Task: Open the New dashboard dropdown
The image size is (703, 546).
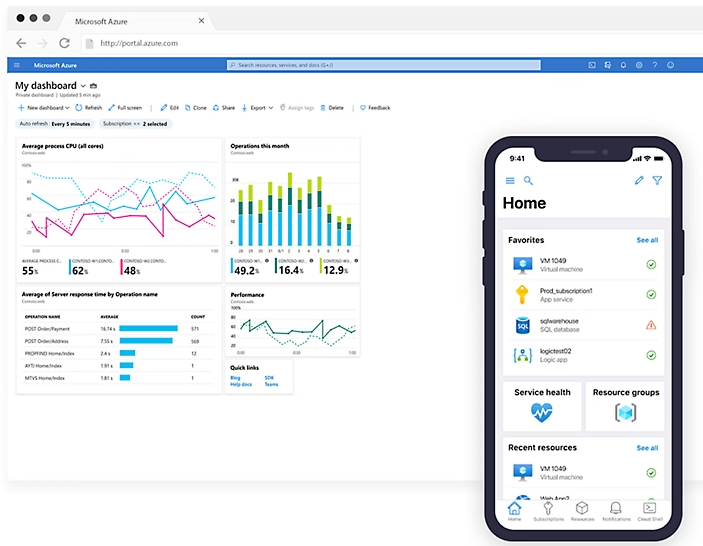Action: point(43,108)
